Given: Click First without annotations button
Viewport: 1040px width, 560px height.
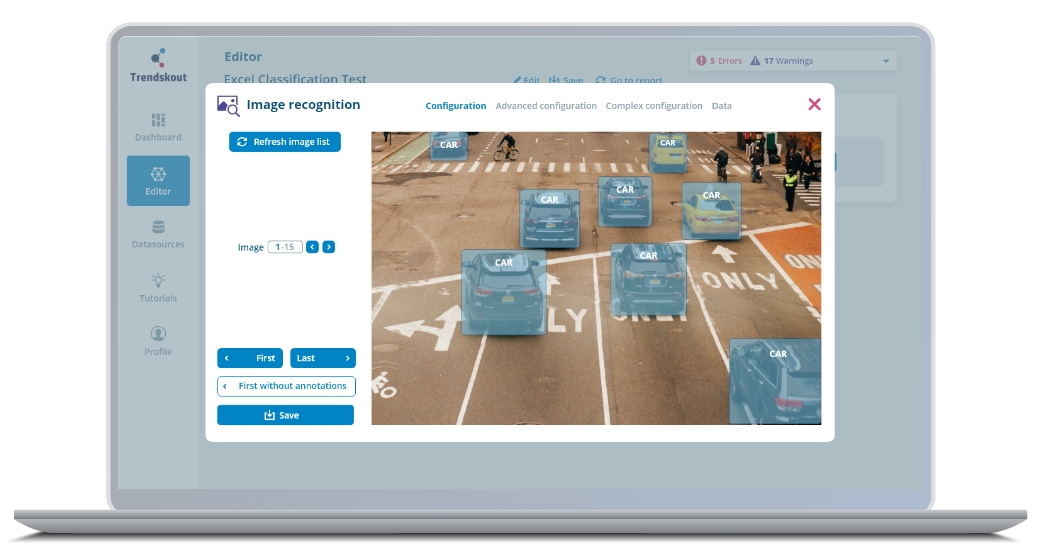Looking at the screenshot, I should 286,386.
